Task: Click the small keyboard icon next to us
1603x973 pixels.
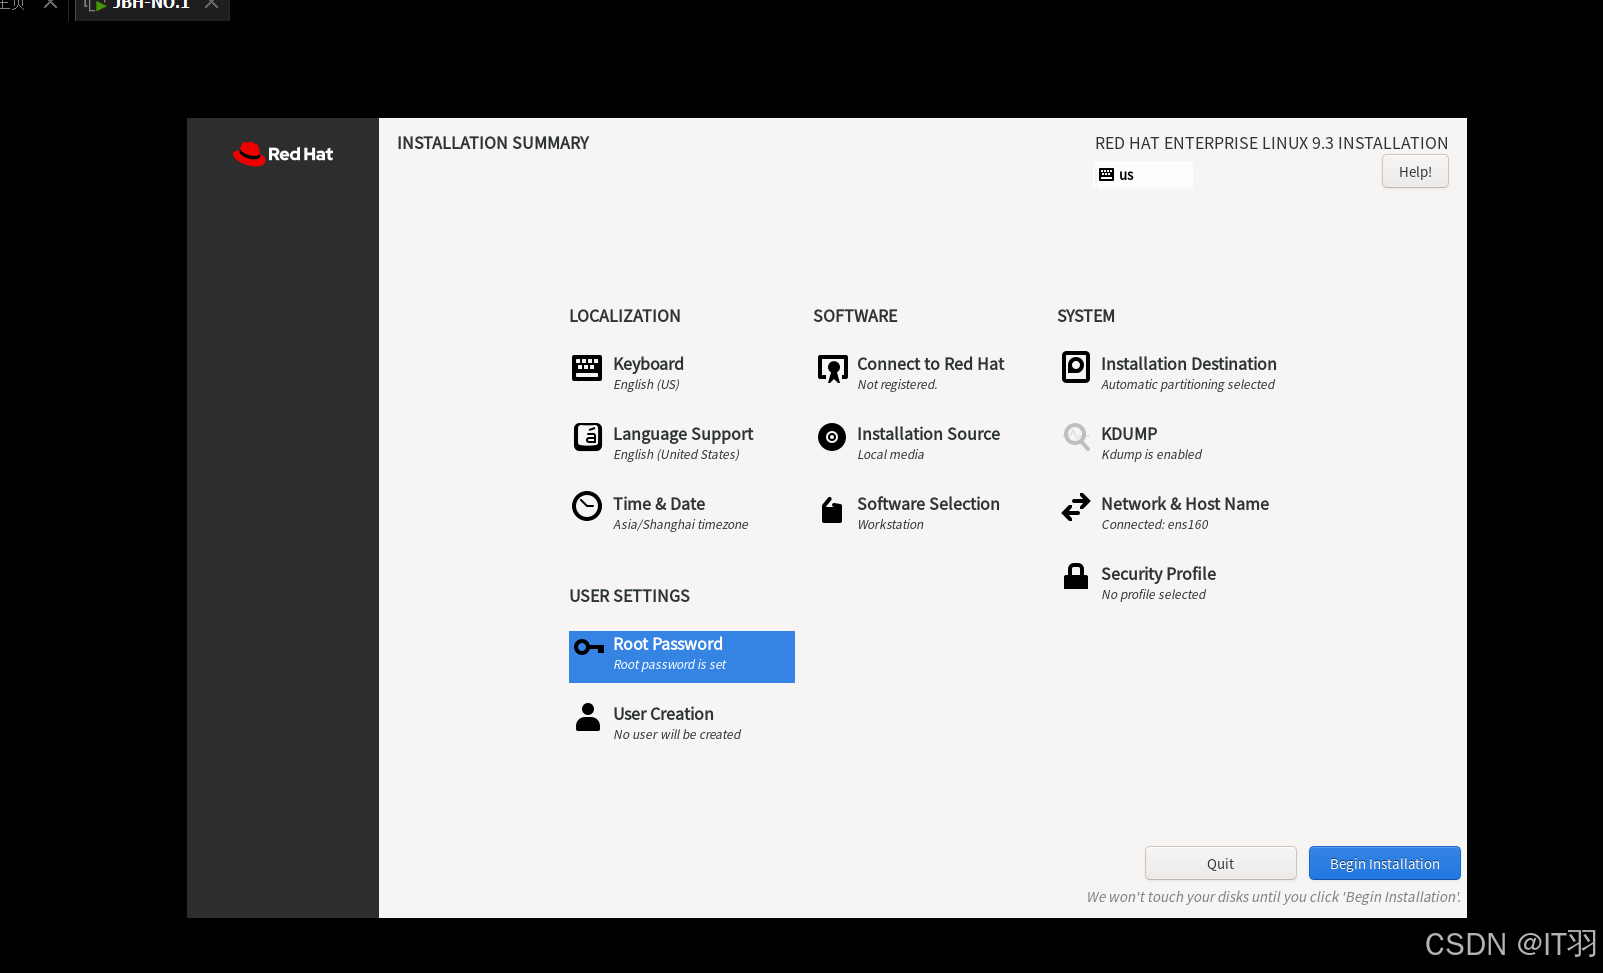Action: 1106,175
